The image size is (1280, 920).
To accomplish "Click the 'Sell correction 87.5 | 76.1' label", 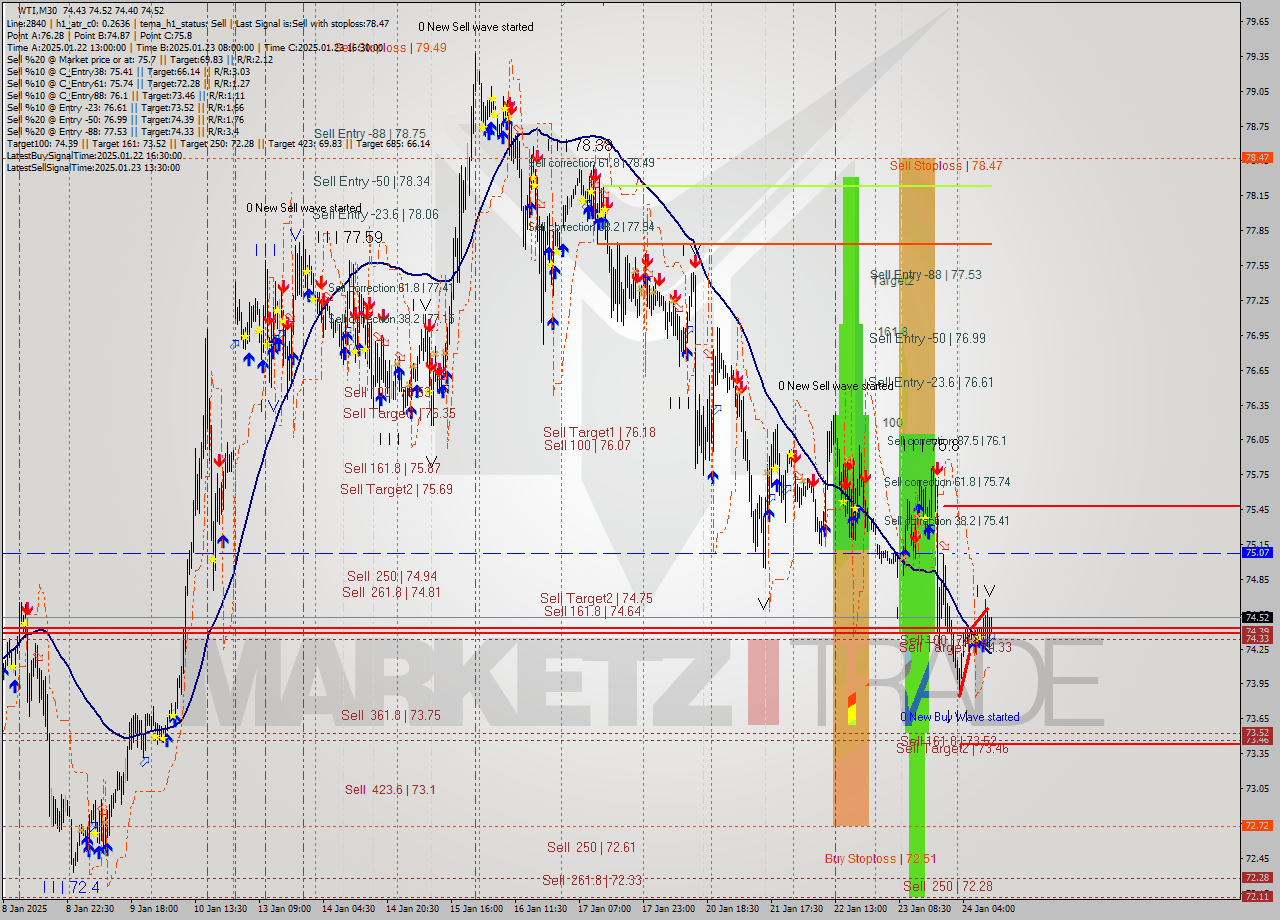I will pos(946,441).
